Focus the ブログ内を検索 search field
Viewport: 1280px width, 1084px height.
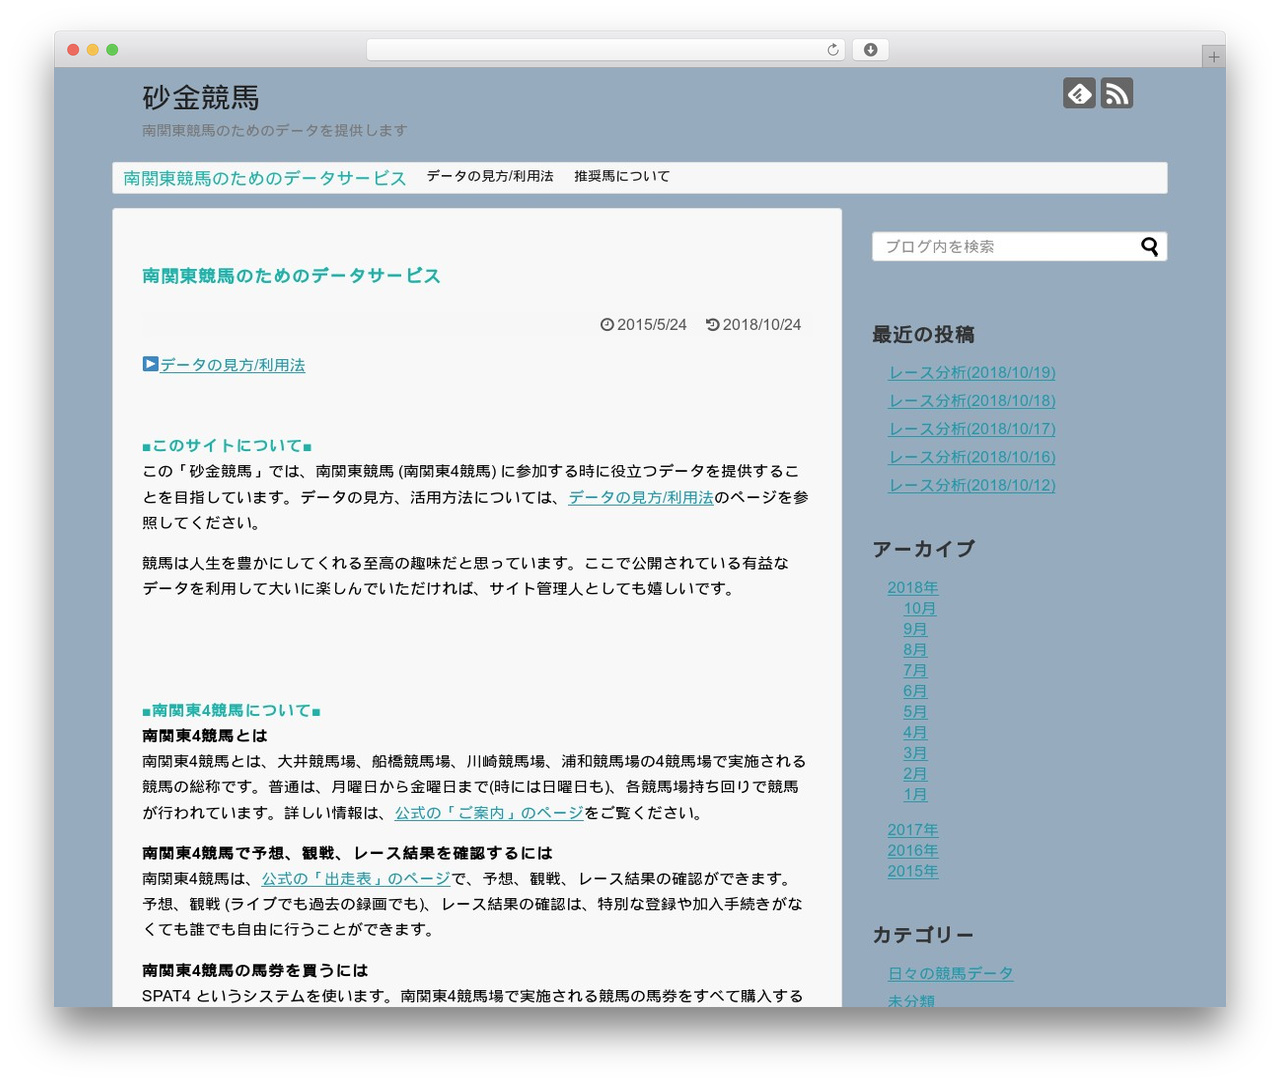pyautogui.click(x=1019, y=246)
